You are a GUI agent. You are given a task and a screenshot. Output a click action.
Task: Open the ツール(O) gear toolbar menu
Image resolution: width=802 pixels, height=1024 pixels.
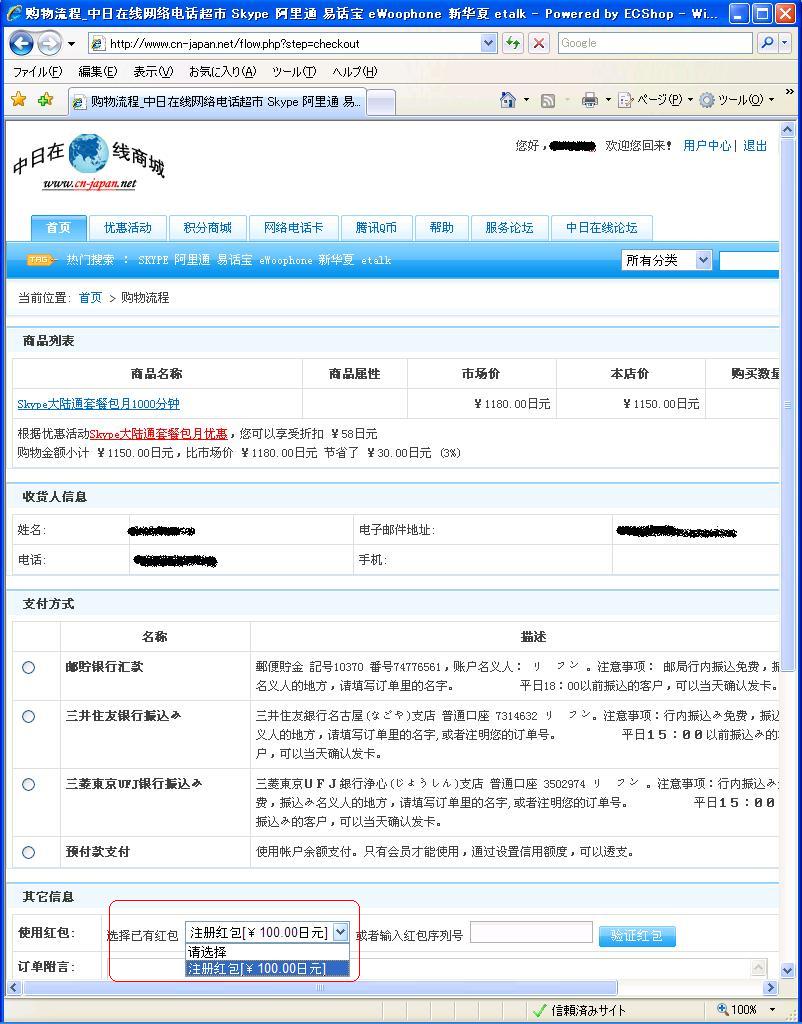[x=736, y=100]
